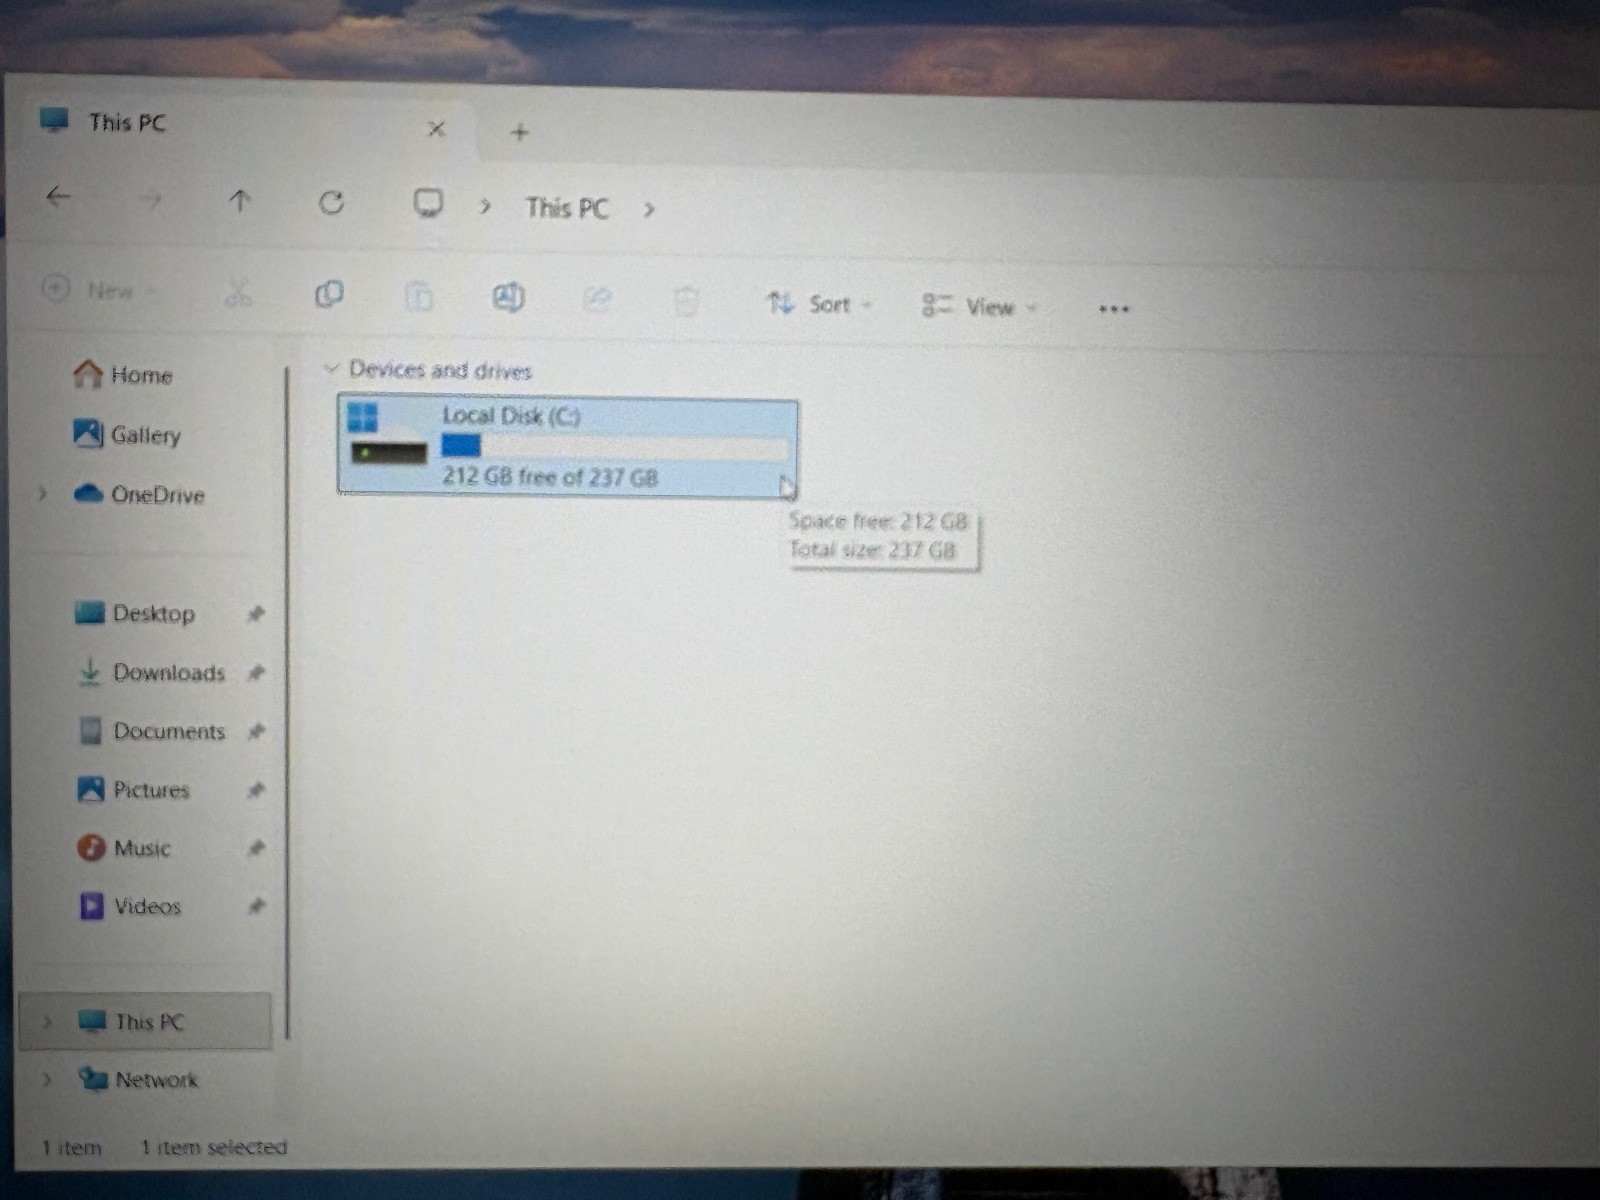
Task: Click '1 item selected' in status bar
Action: click(x=214, y=1147)
